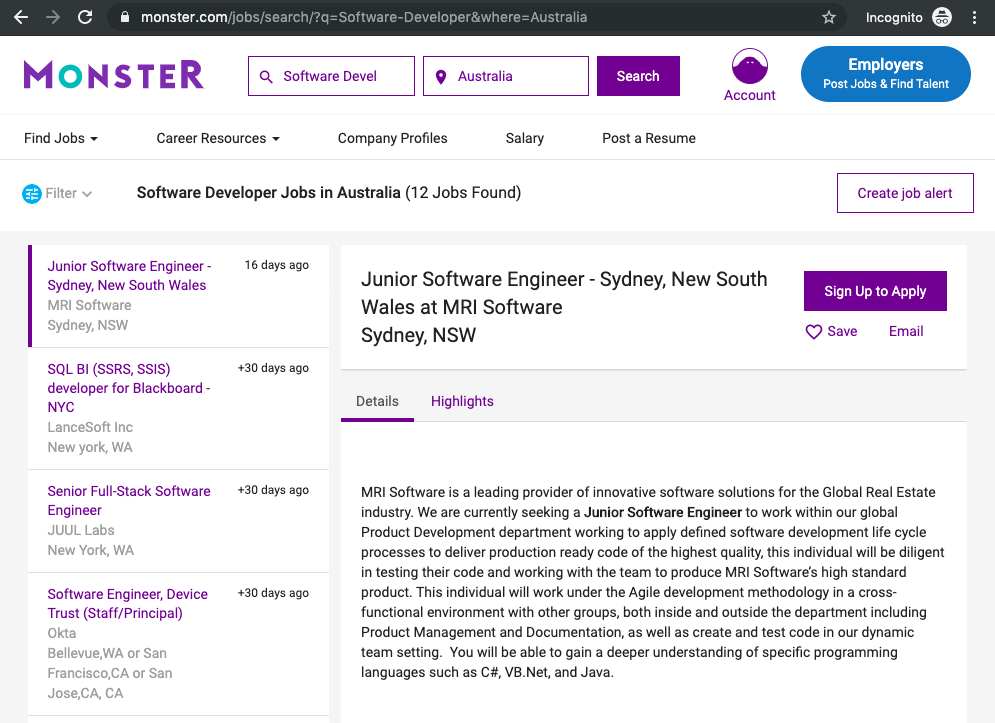Image resolution: width=995 pixels, height=723 pixels.
Task: Click the 'LanceSoft Inc' company text
Action: (90, 427)
